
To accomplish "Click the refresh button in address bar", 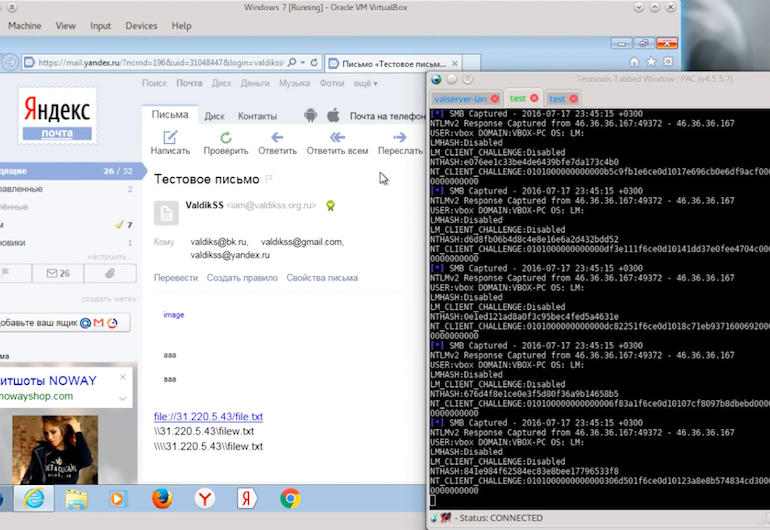I will (x=314, y=62).
